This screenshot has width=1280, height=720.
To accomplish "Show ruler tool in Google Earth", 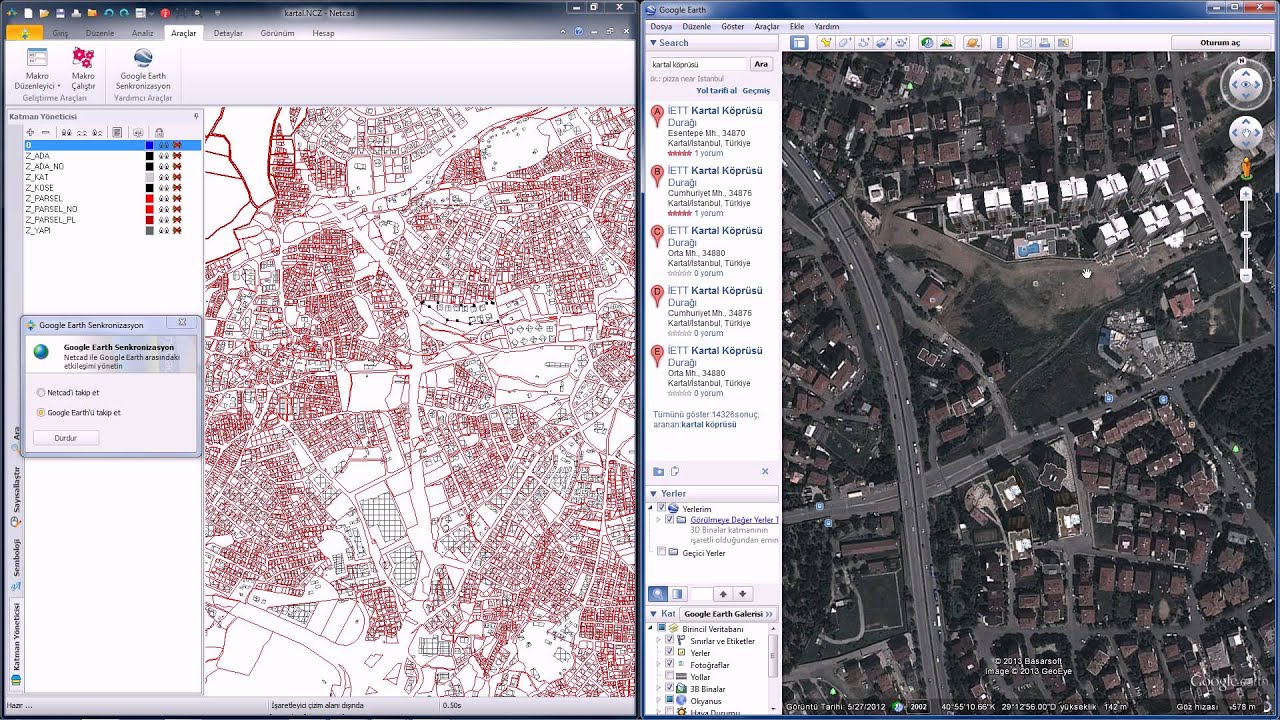I will tap(999, 43).
